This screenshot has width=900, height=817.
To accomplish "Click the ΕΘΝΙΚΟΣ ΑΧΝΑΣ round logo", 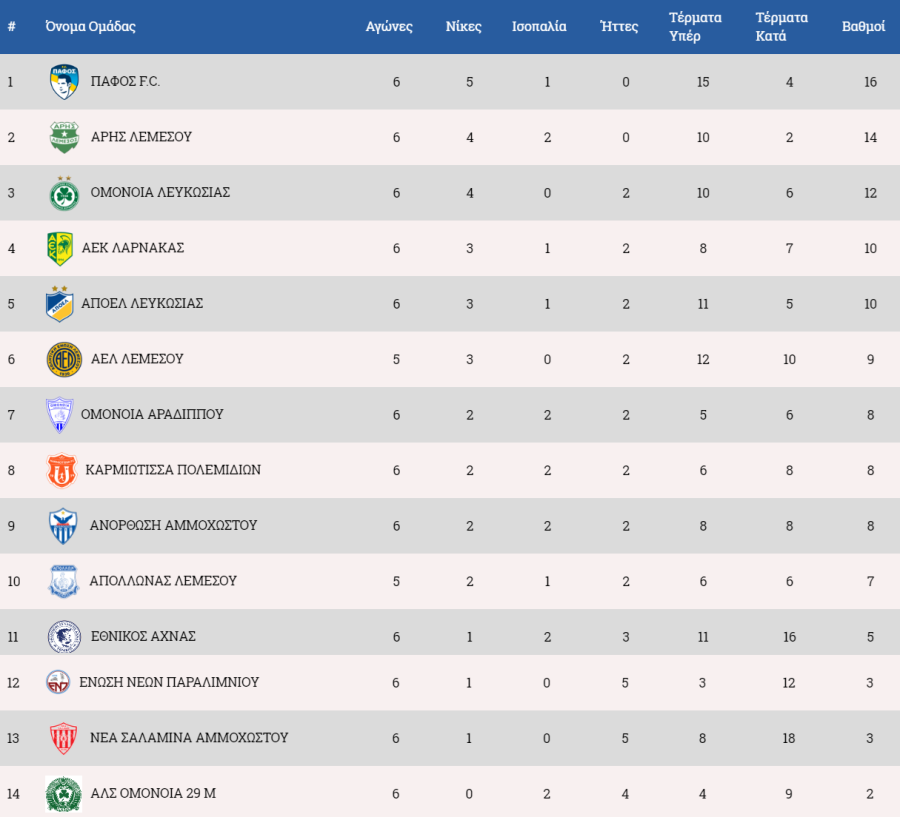I will (64, 636).
